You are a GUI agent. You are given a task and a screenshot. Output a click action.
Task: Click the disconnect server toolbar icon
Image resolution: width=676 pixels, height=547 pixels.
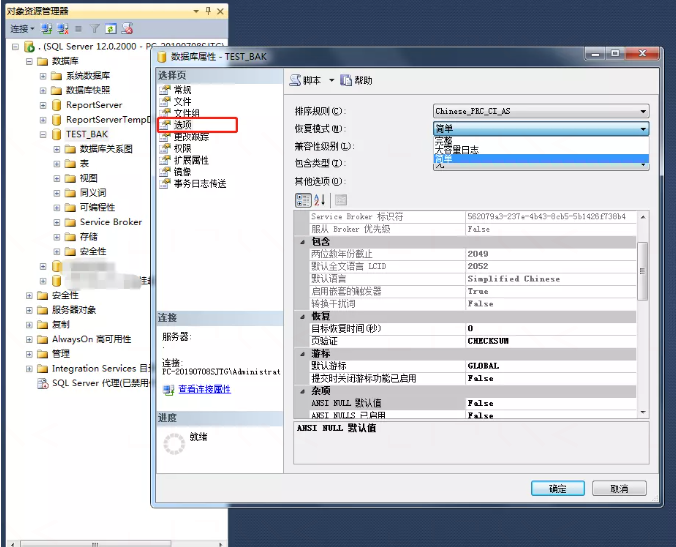point(63,29)
